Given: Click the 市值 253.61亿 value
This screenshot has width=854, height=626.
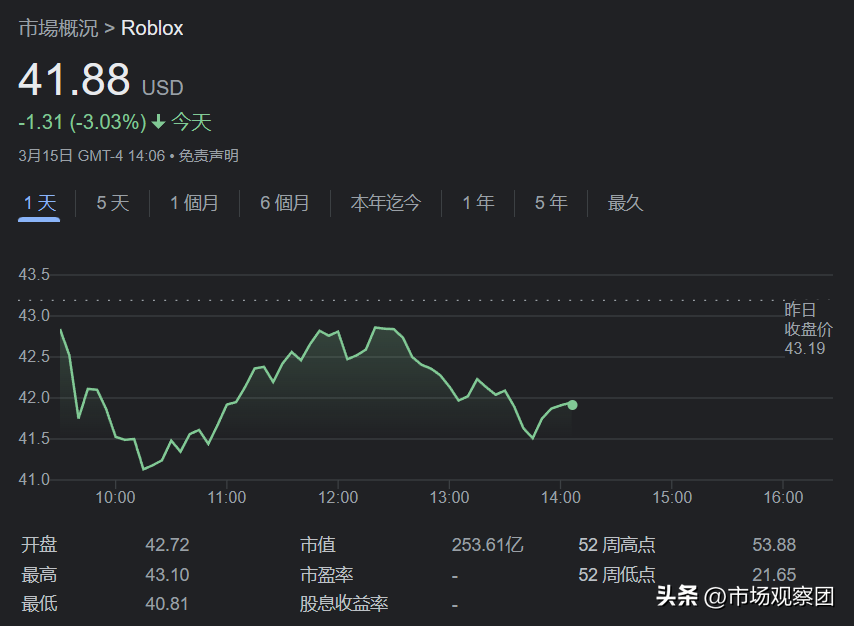Looking at the screenshot, I should coord(487,545).
